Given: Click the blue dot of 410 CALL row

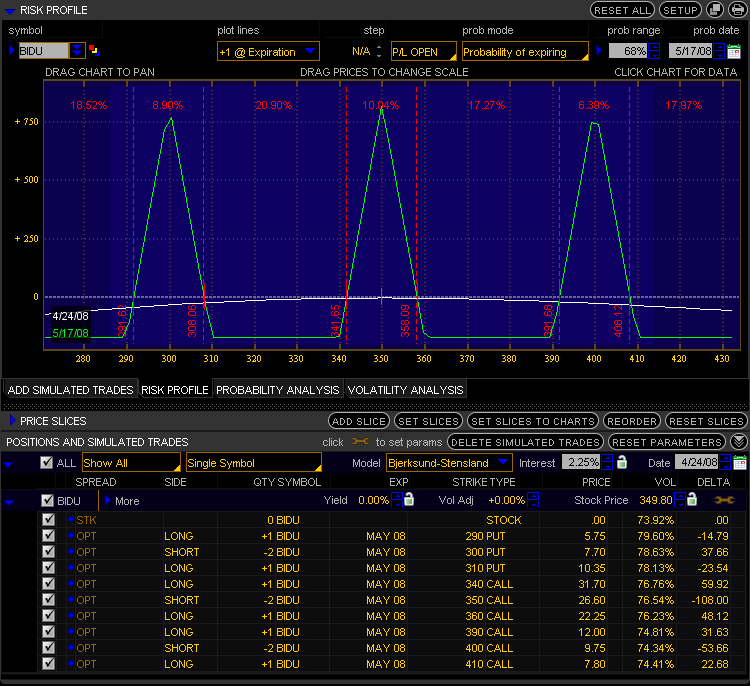Looking at the screenshot, I should (71, 663).
